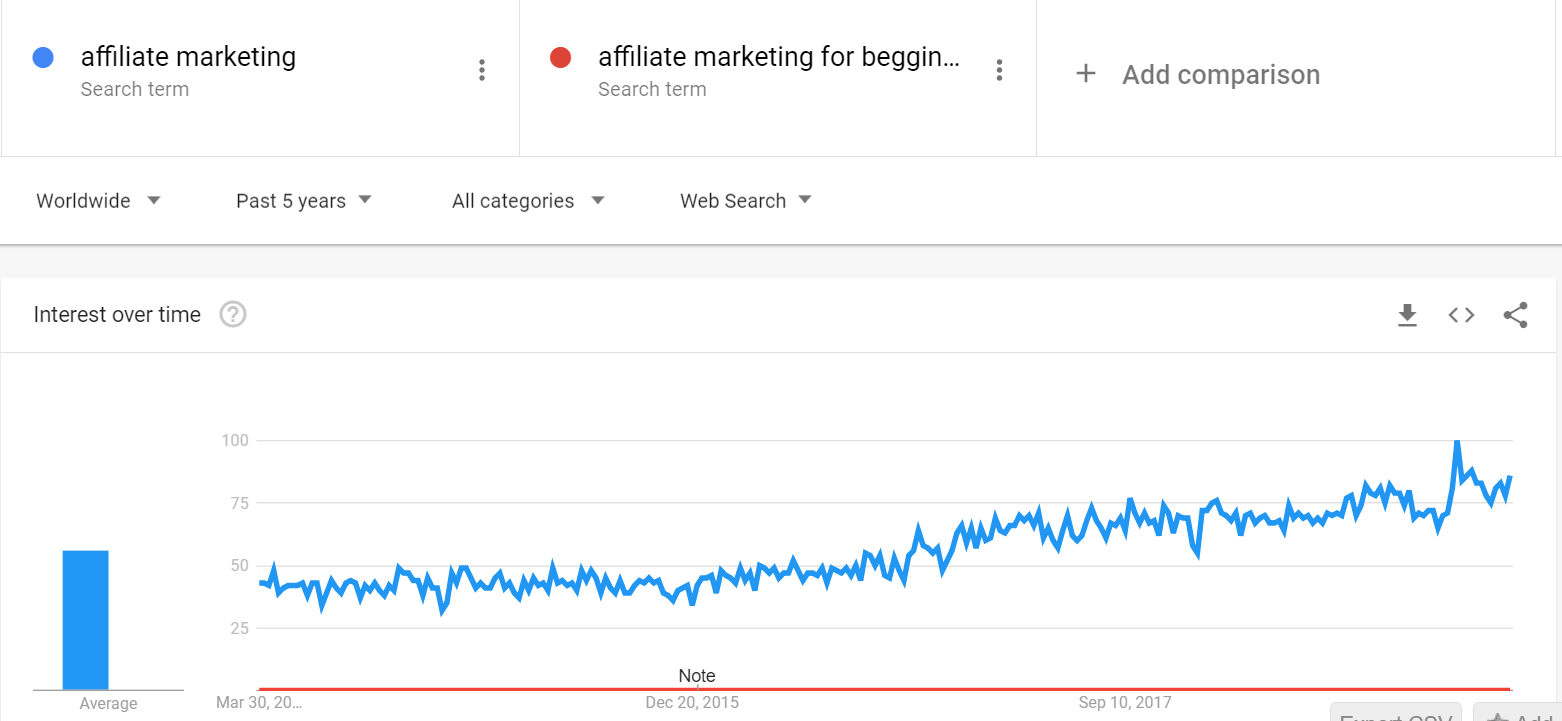Click the Add comparison button
The image size is (1562, 721).
1198,74
